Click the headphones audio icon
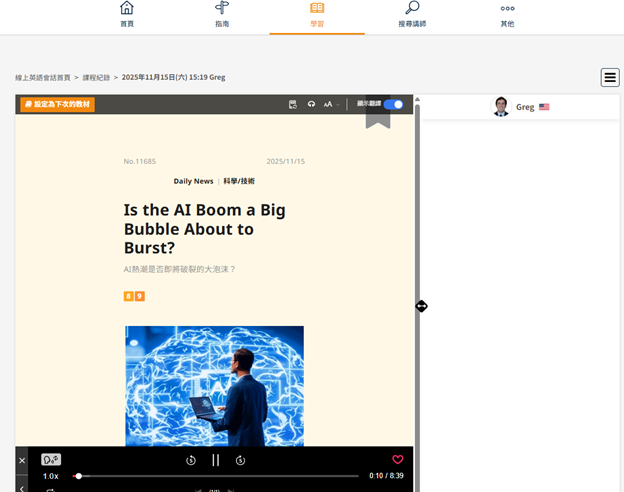This screenshot has height=492, width=624. coord(311,104)
